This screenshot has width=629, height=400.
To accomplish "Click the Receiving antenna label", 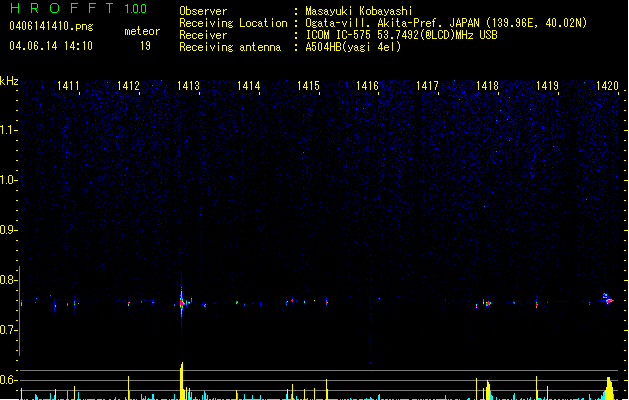I will [x=230, y=47].
